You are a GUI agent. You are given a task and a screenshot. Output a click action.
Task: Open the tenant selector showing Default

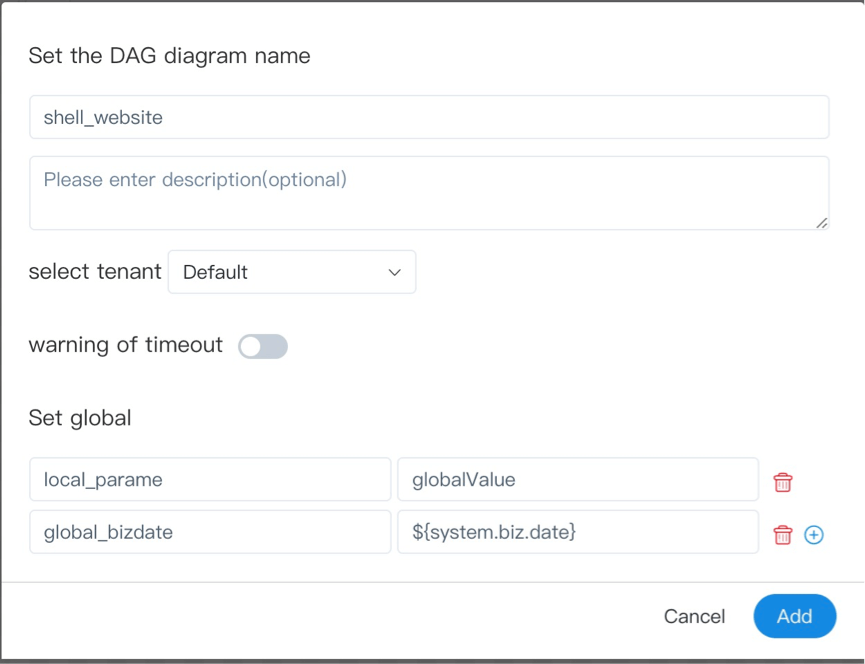click(291, 272)
